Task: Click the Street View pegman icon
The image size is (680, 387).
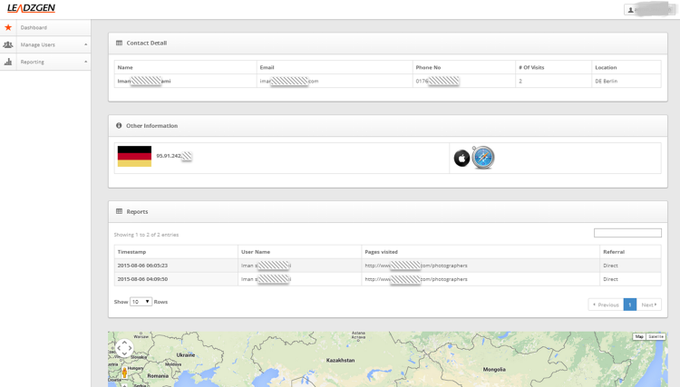Action: click(124, 372)
